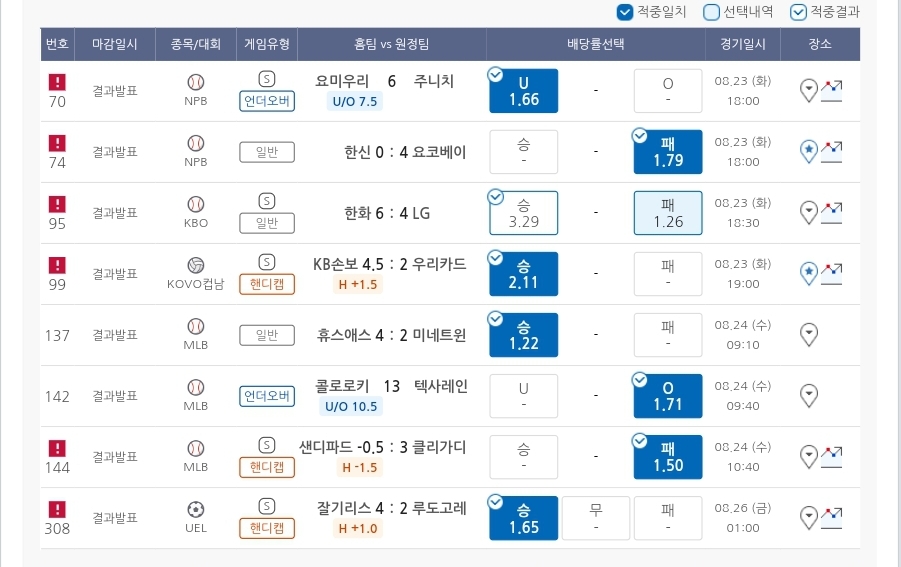Click location pin for match 137
This screenshot has width=901, height=567.
point(808,335)
